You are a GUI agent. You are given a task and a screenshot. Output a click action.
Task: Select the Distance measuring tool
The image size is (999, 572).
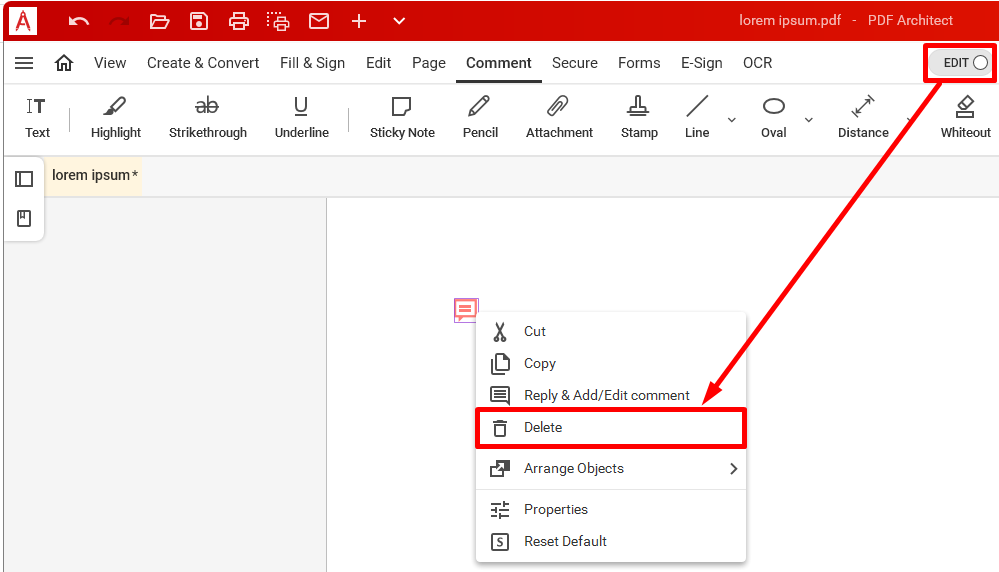pyautogui.click(x=863, y=118)
